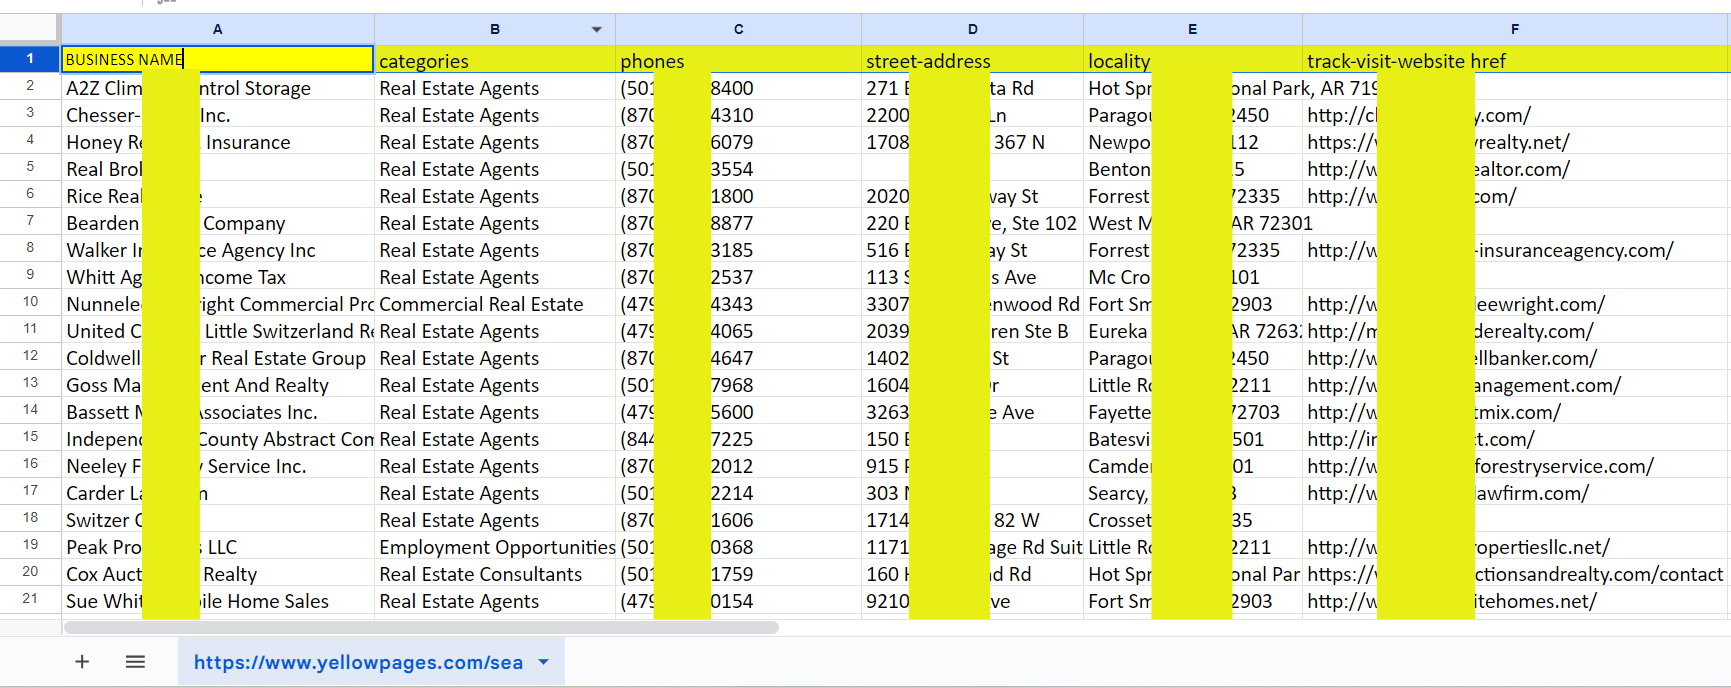Image resolution: width=1731 pixels, height=688 pixels.
Task: Select column F header
Action: (1514, 30)
